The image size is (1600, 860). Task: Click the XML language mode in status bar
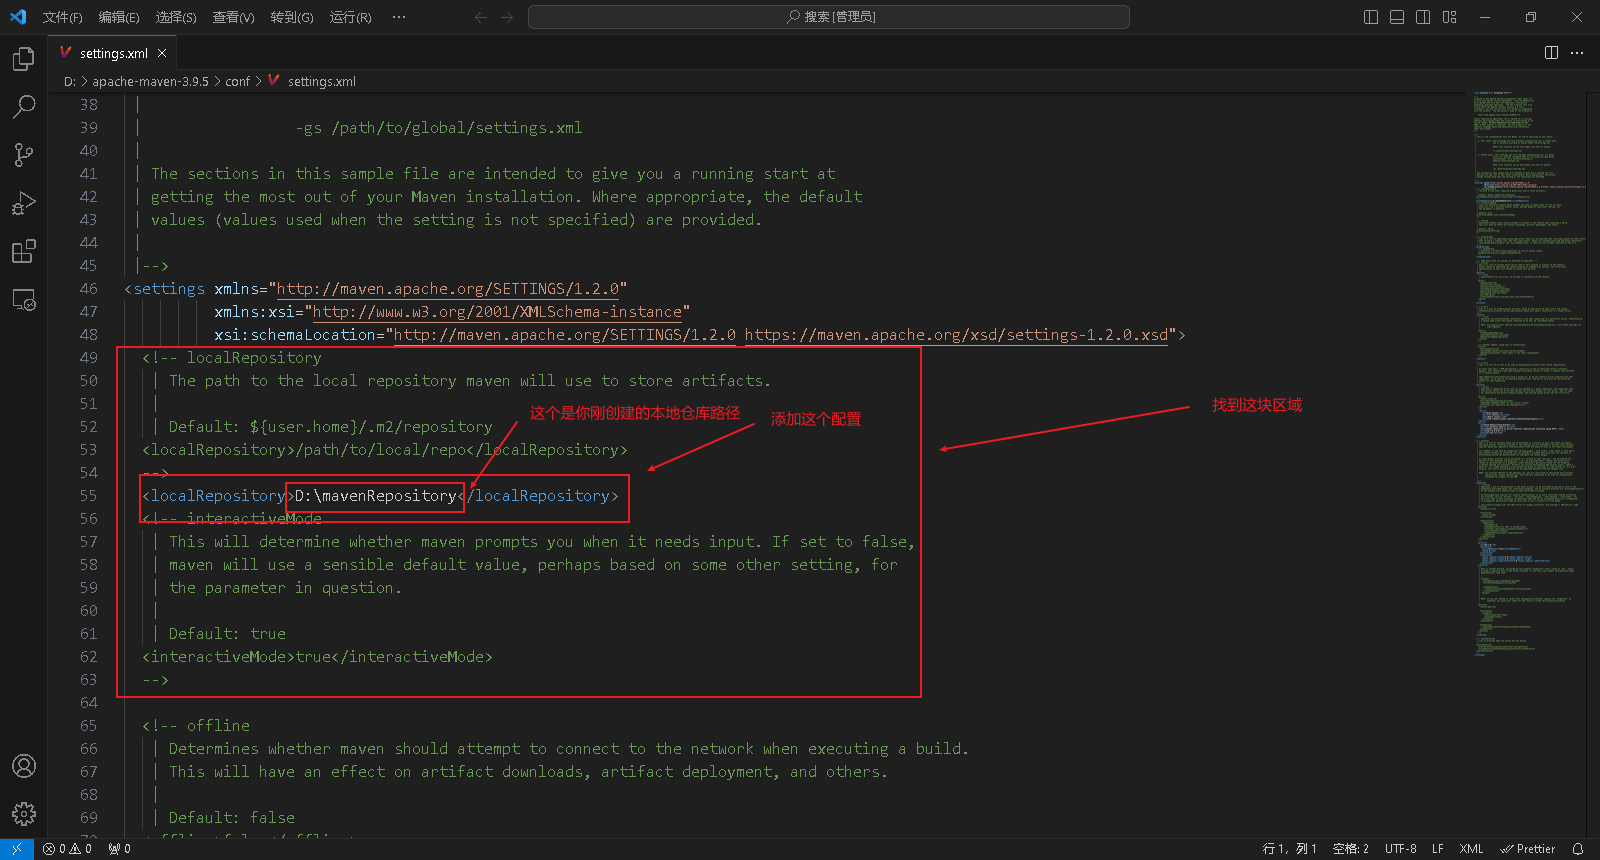pyautogui.click(x=1471, y=849)
